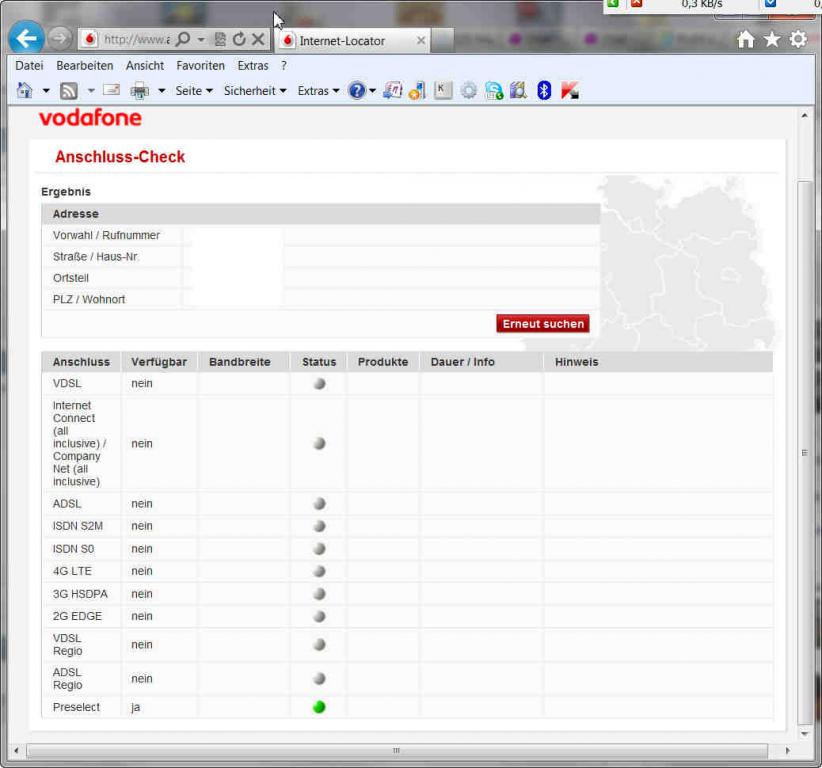This screenshot has width=822, height=768.
Task: Click the Anschluss-Check heading
Action: click(x=120, y=157)
